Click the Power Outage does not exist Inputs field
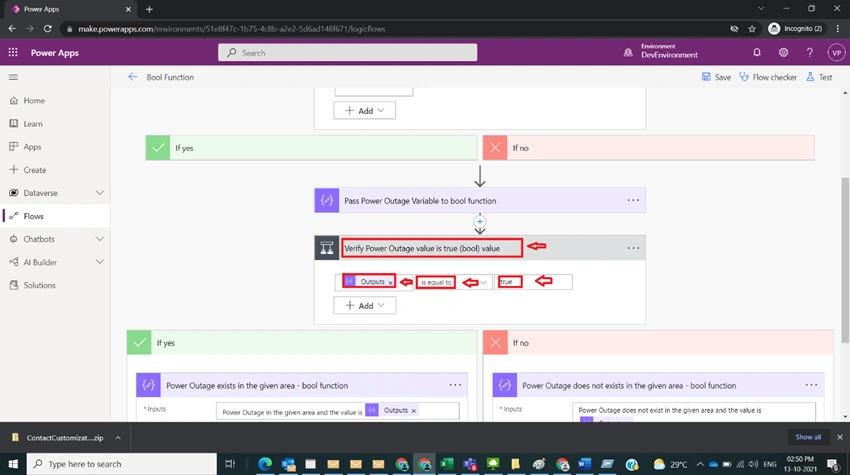850x475 pixels. coord(694,412)
